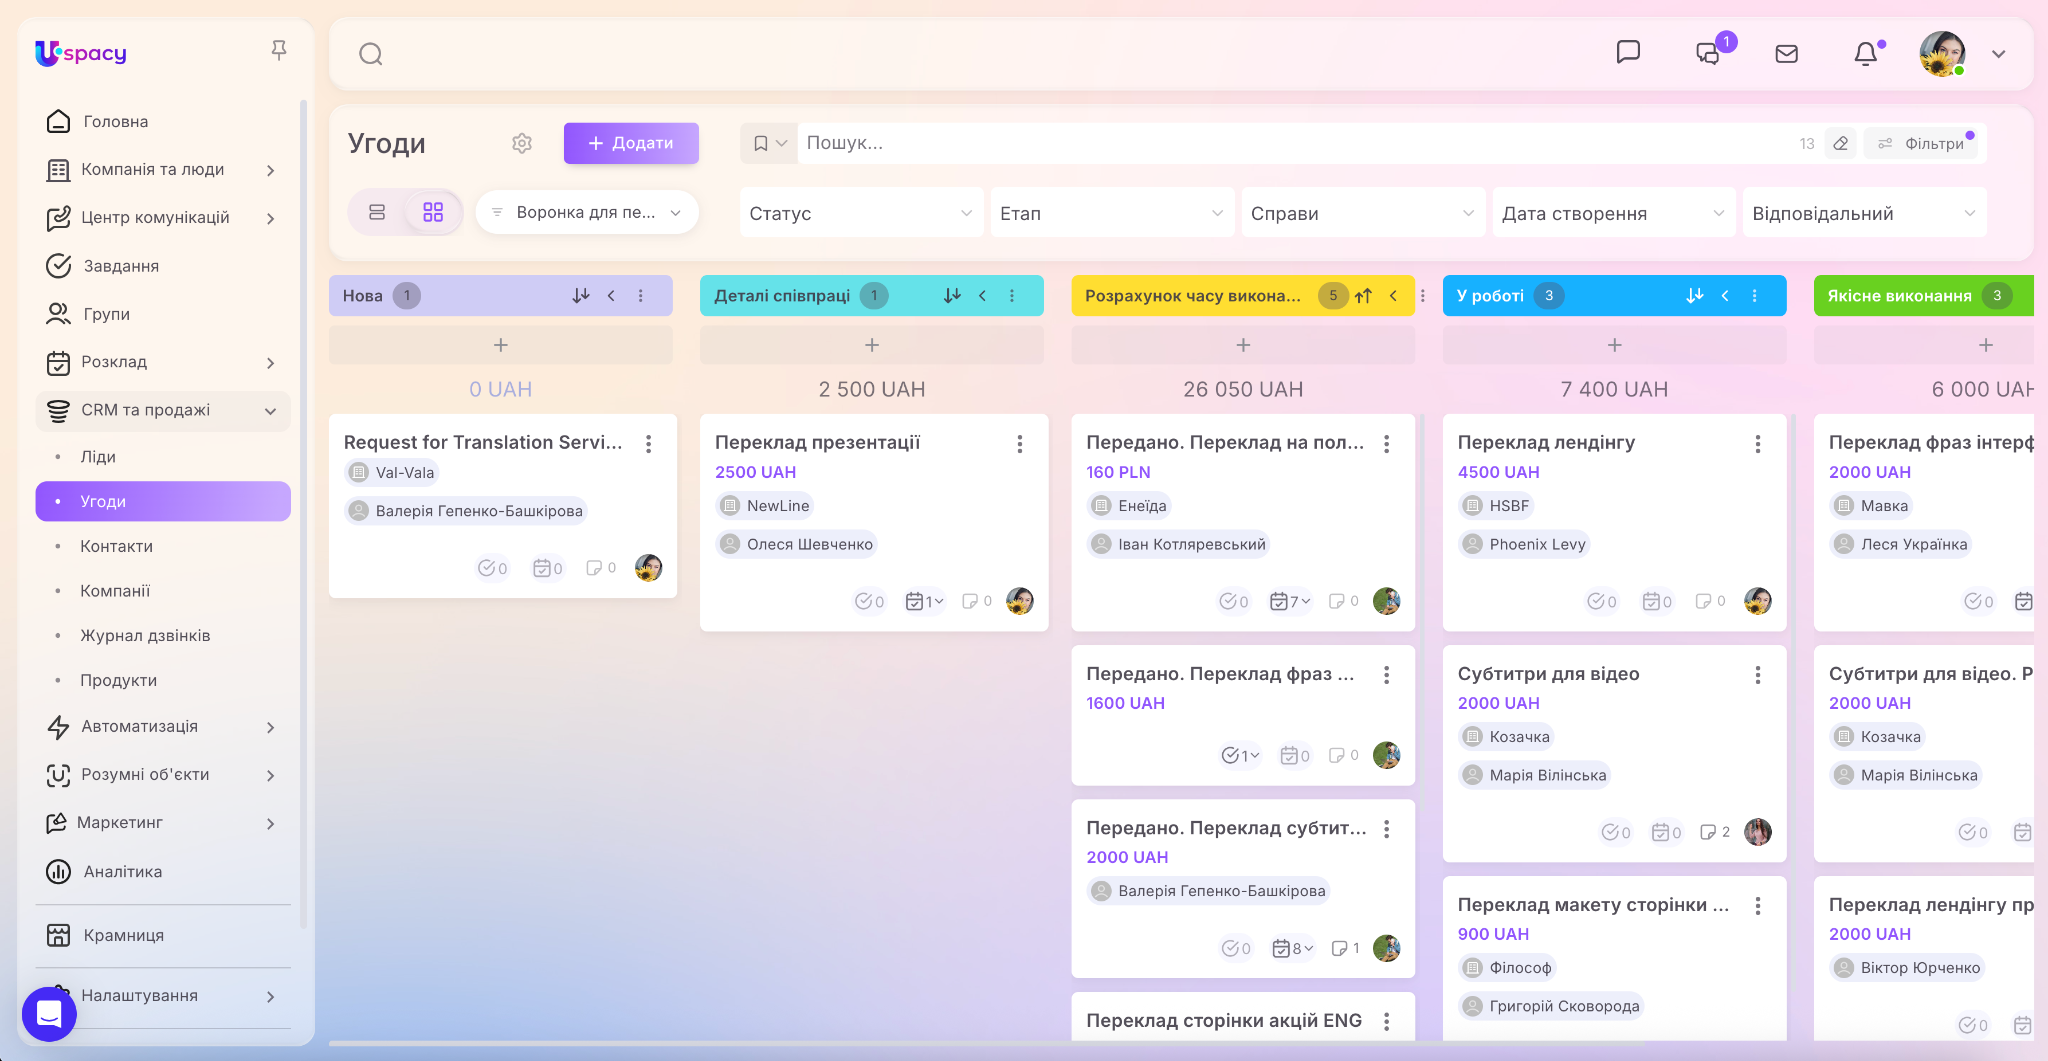The height and width of the screenshot is (1061, 2048).
Task: Click the clear filters eraser icon
Action: (1840, 143)
